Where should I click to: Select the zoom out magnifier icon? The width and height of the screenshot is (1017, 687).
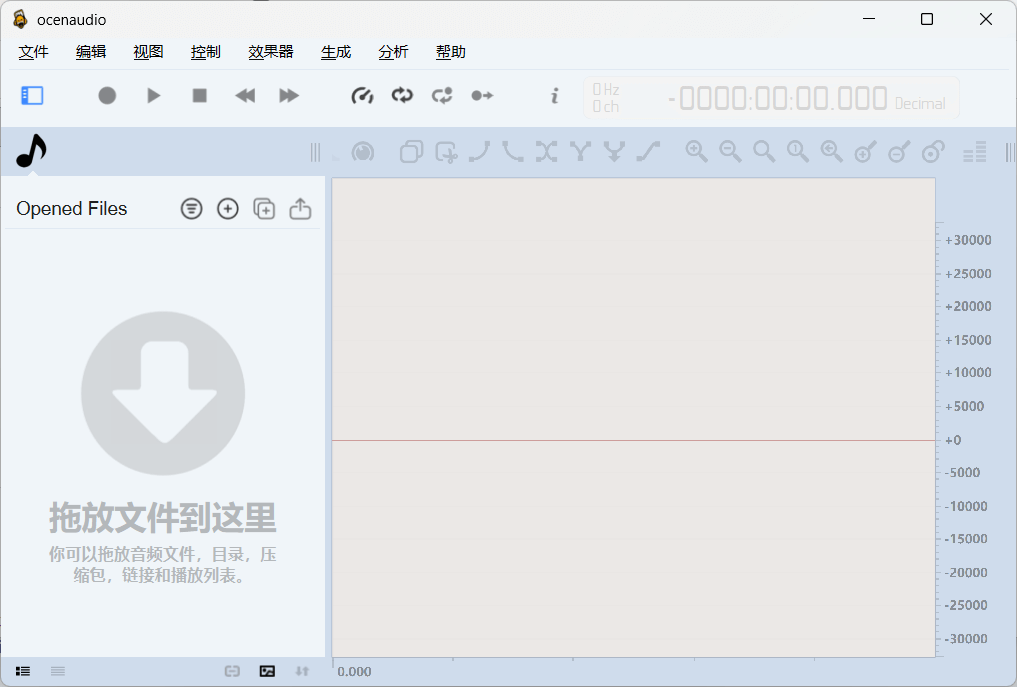click(730, 151)
